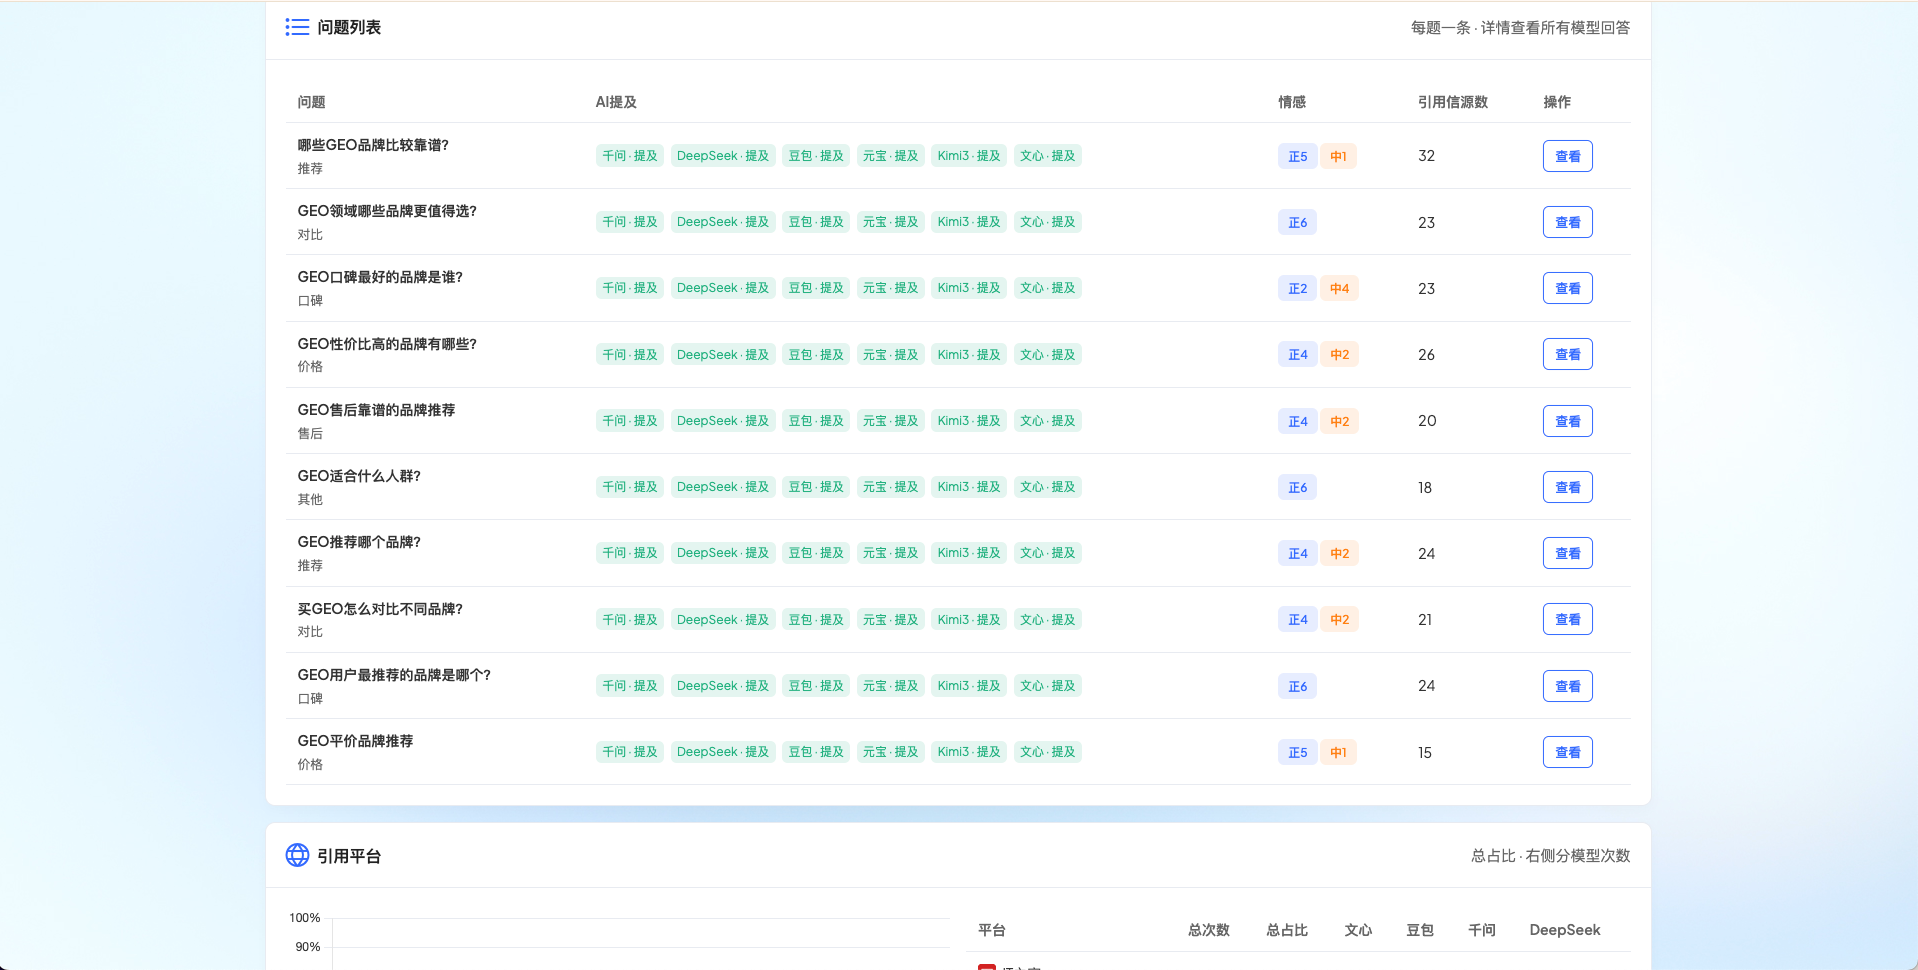Screen dimensions: 1918x970
Task: Click the globe icon beside 引用平台
Action: 297,855
